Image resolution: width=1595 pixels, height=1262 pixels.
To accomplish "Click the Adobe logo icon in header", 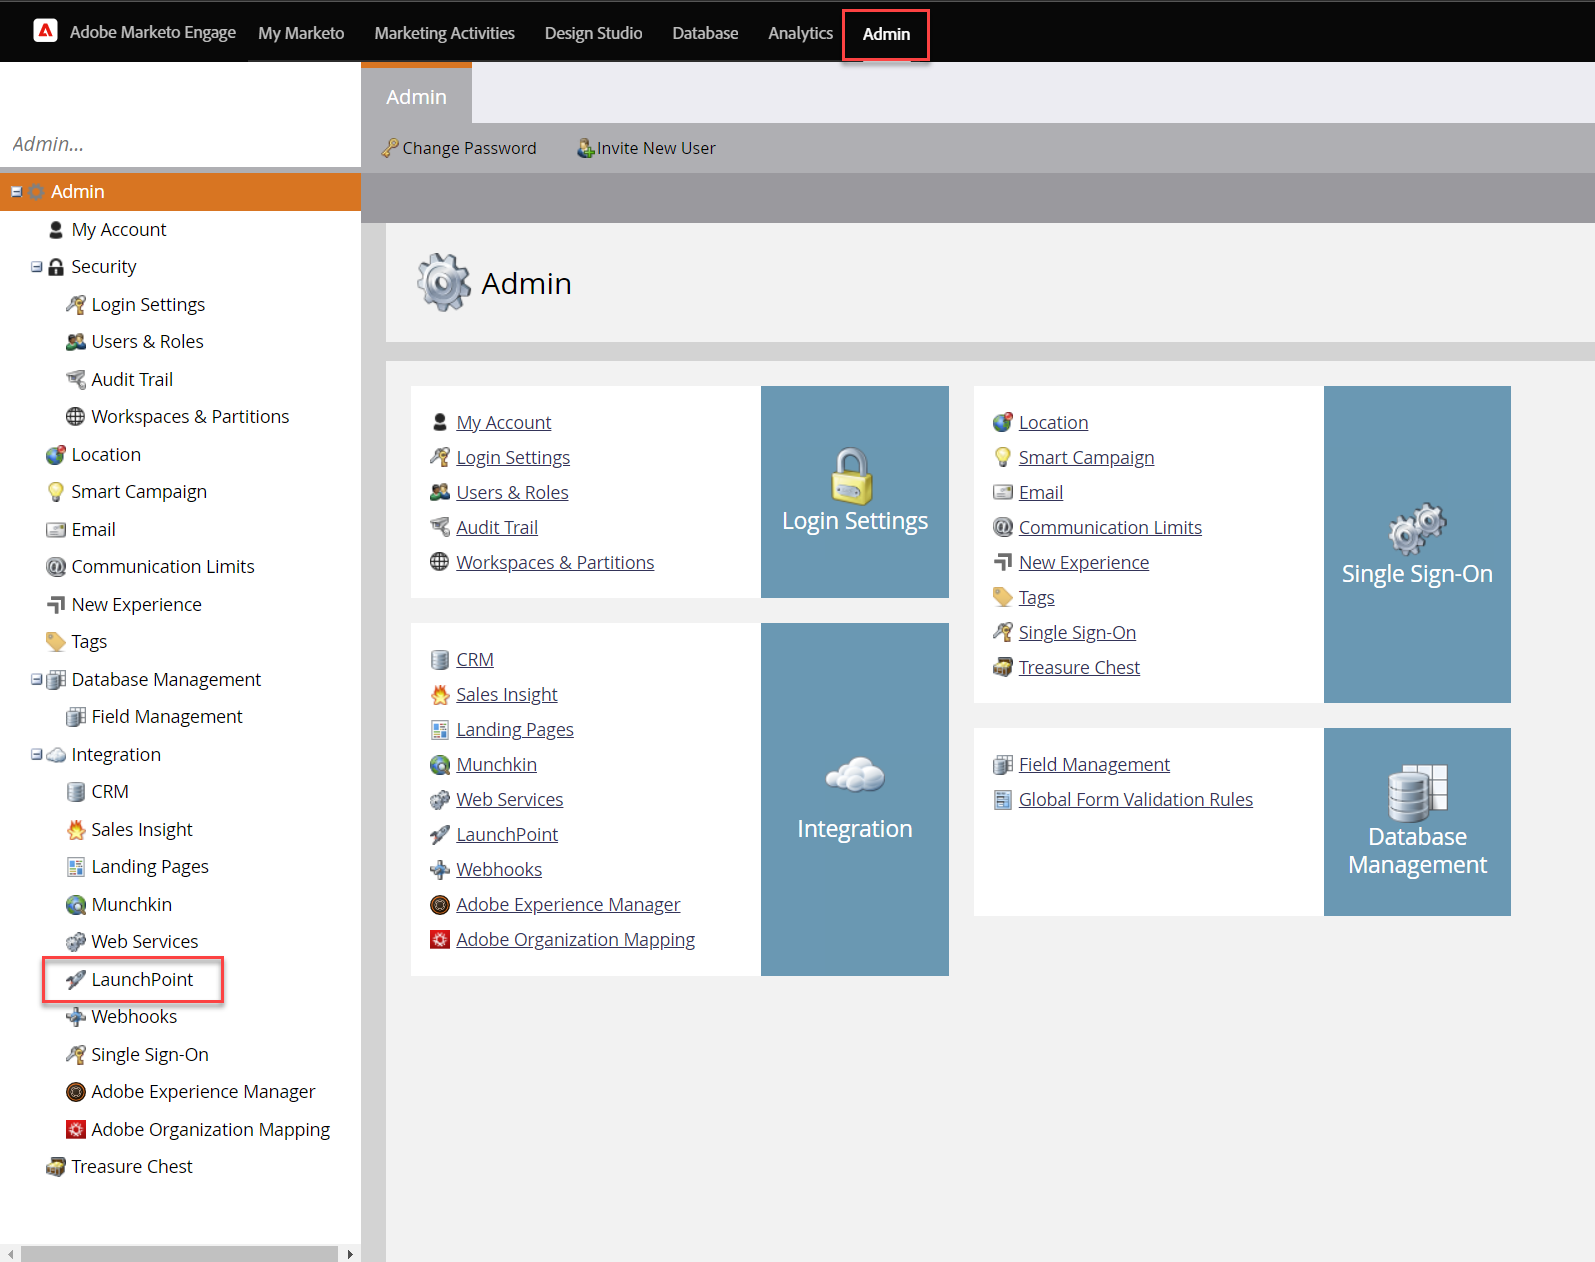I will pos(45,31).
